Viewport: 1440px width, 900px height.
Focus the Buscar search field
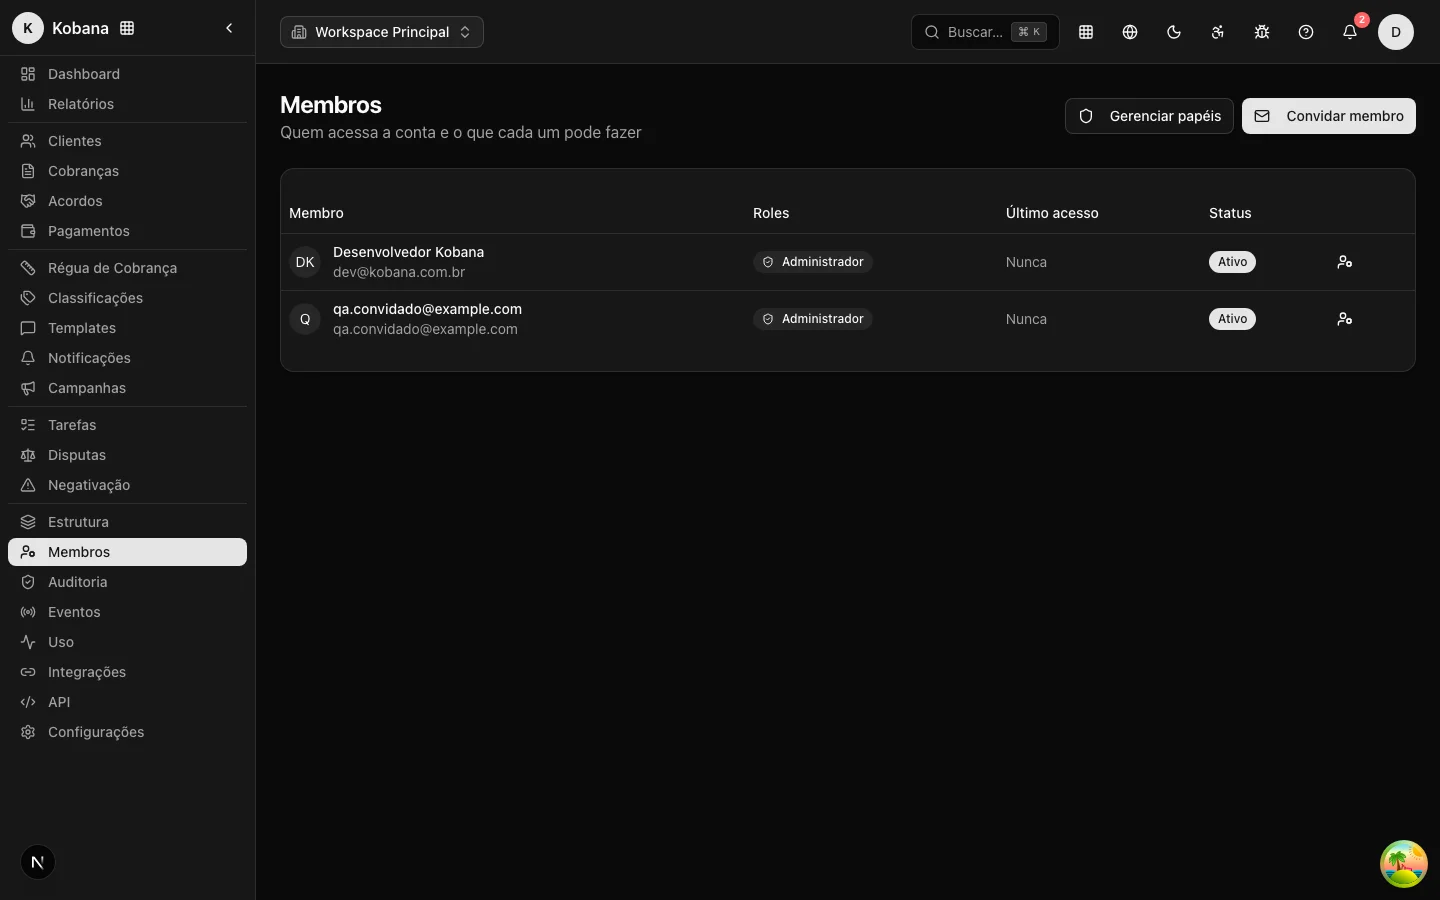(985, 32)
